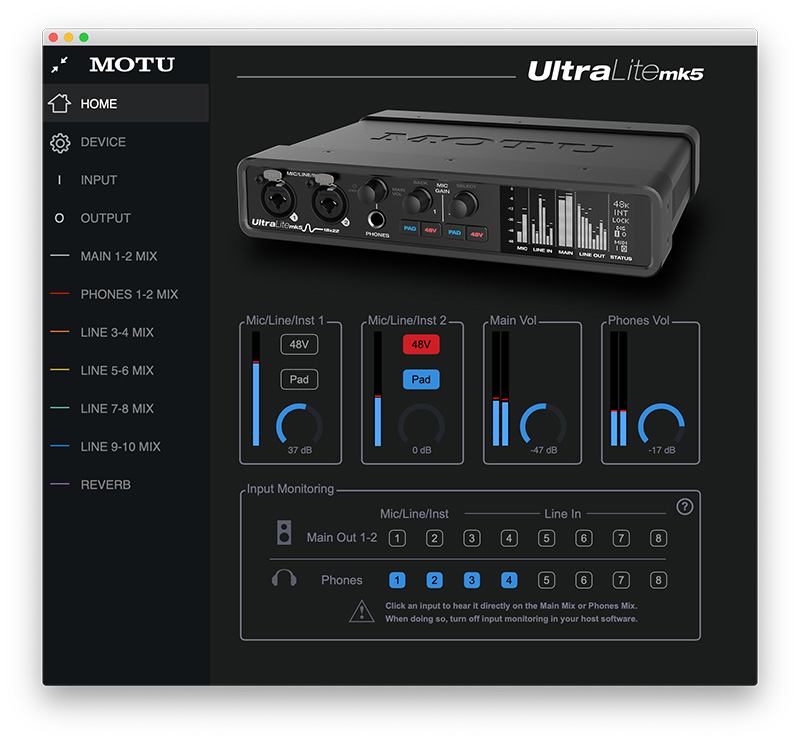Enable input 7 monitoring on Phones

point(621,580)
